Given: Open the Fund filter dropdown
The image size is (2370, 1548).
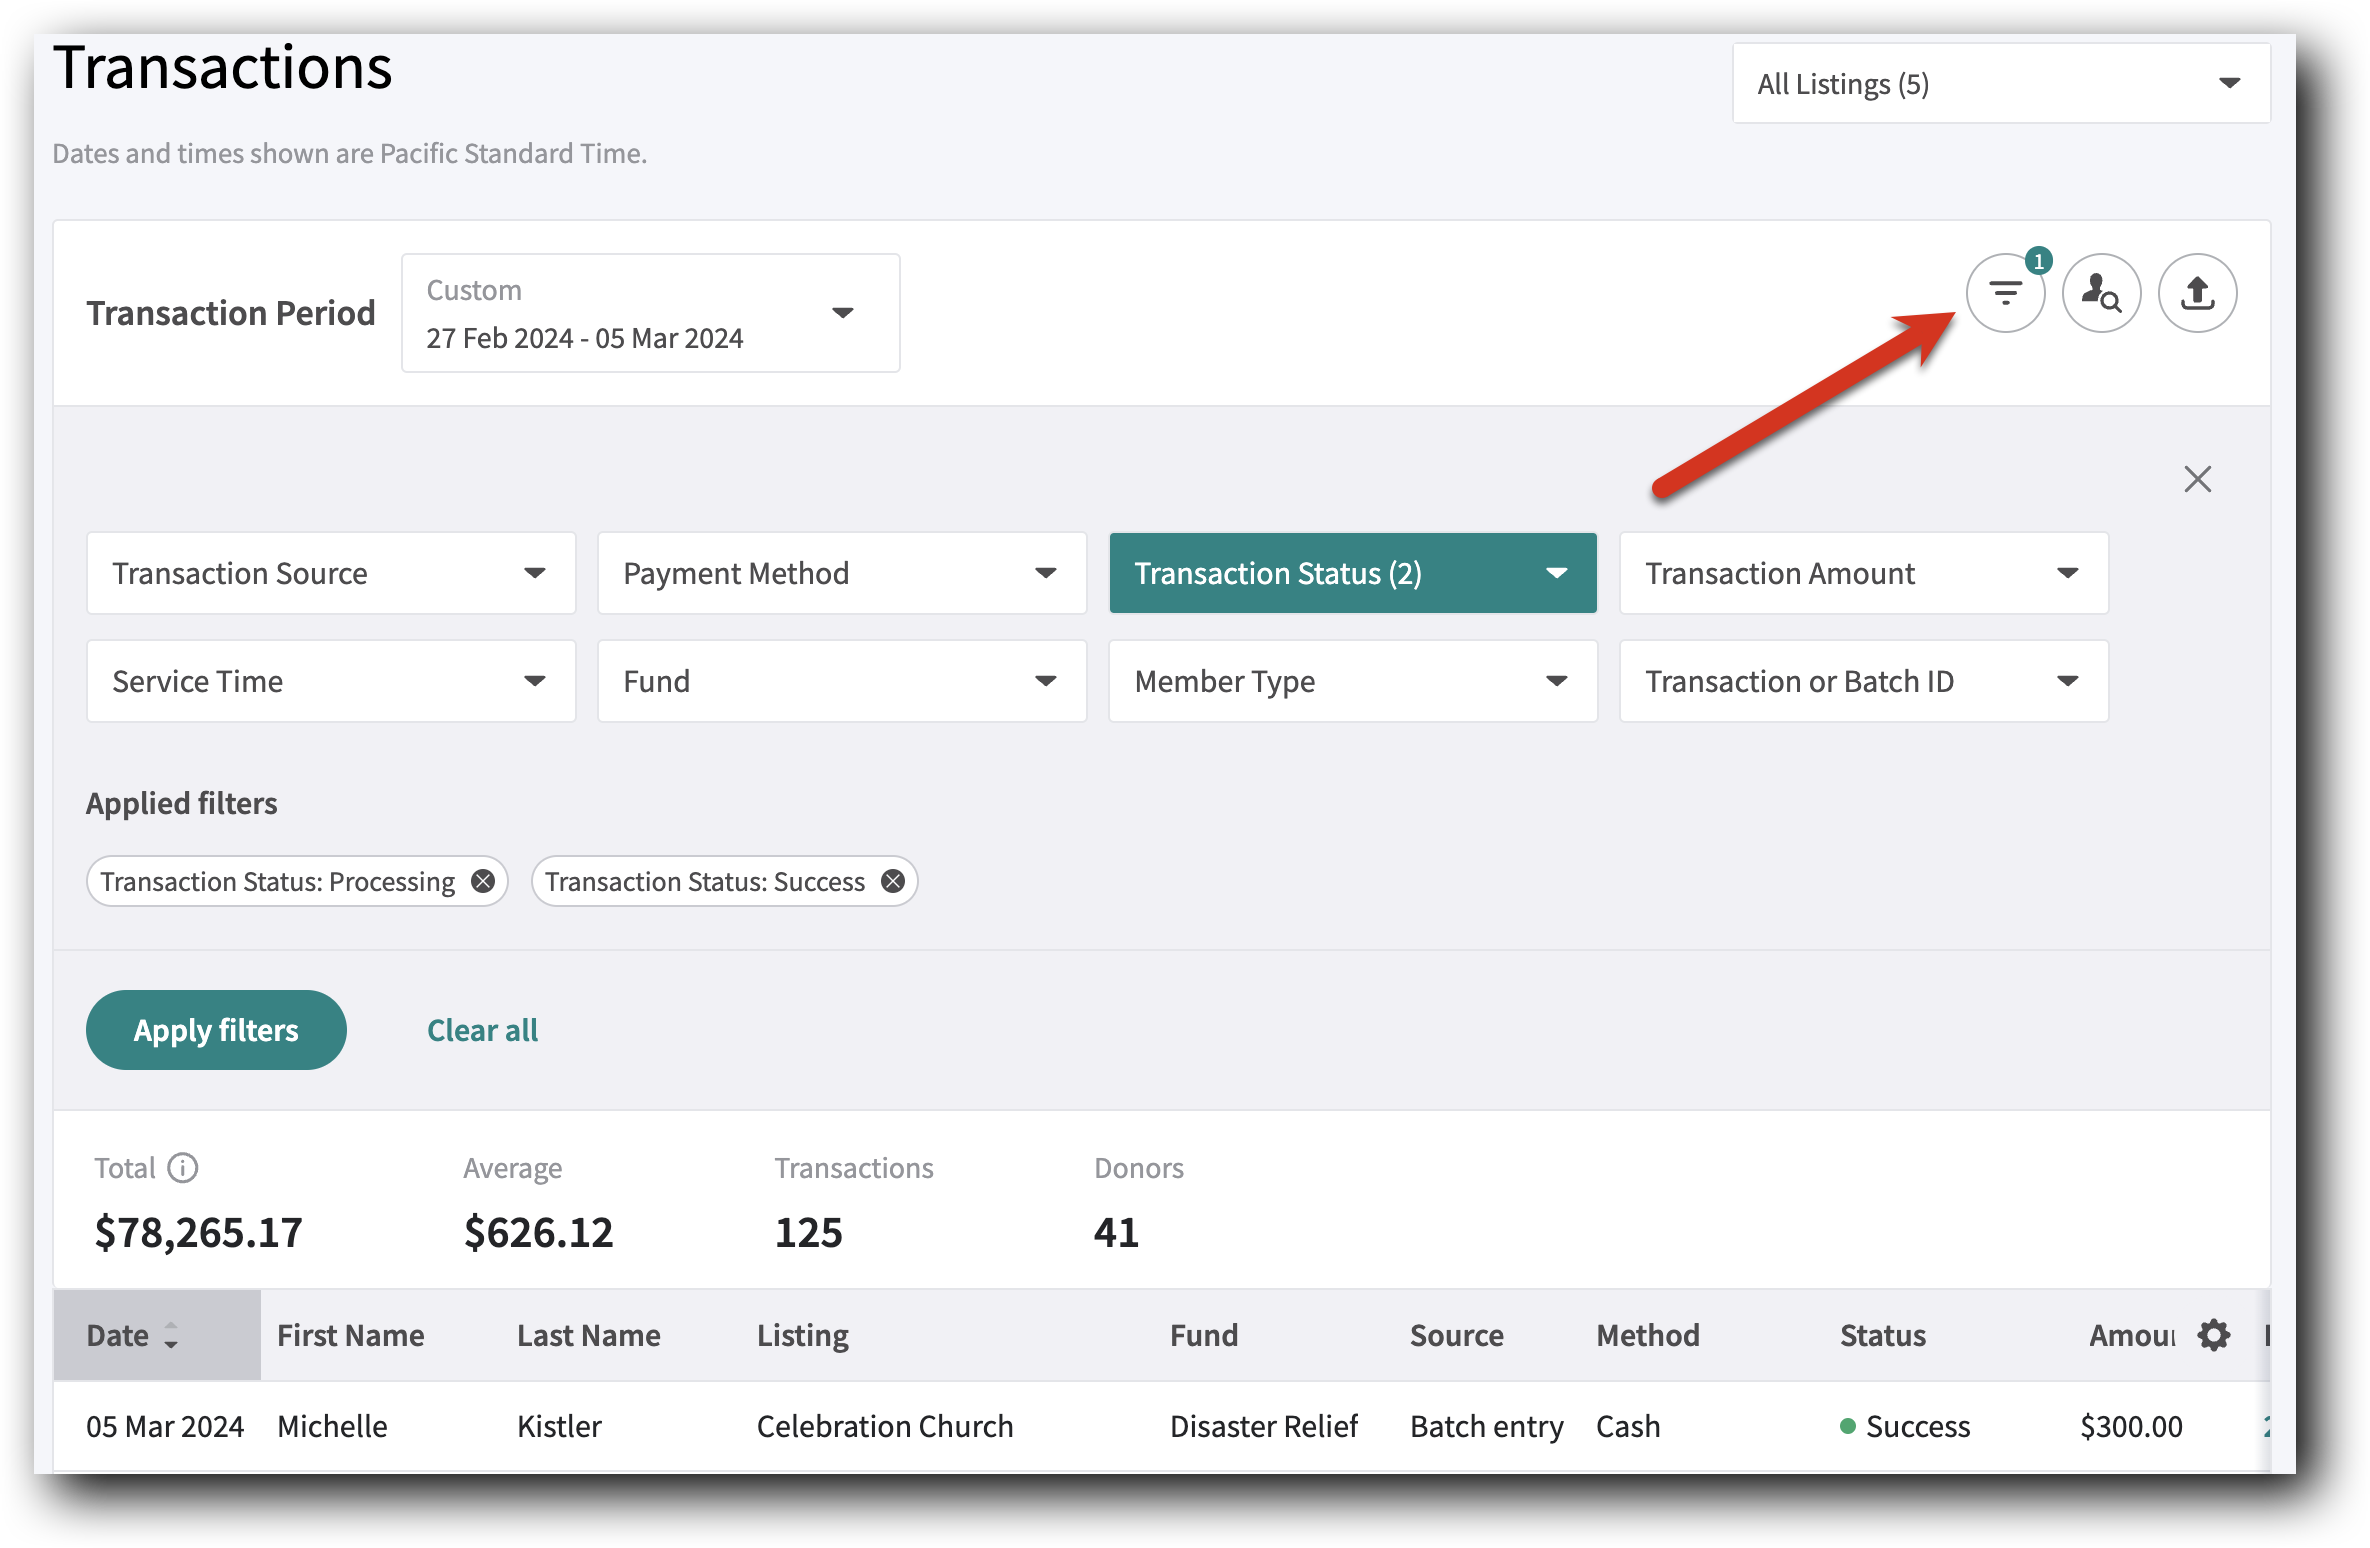Looking at the screenshot, I should tap(841, 681).
